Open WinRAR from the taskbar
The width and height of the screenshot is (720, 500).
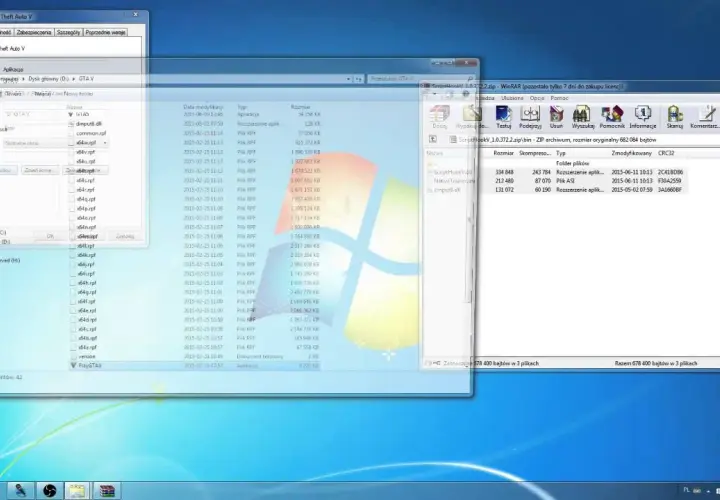pos(107,490)
